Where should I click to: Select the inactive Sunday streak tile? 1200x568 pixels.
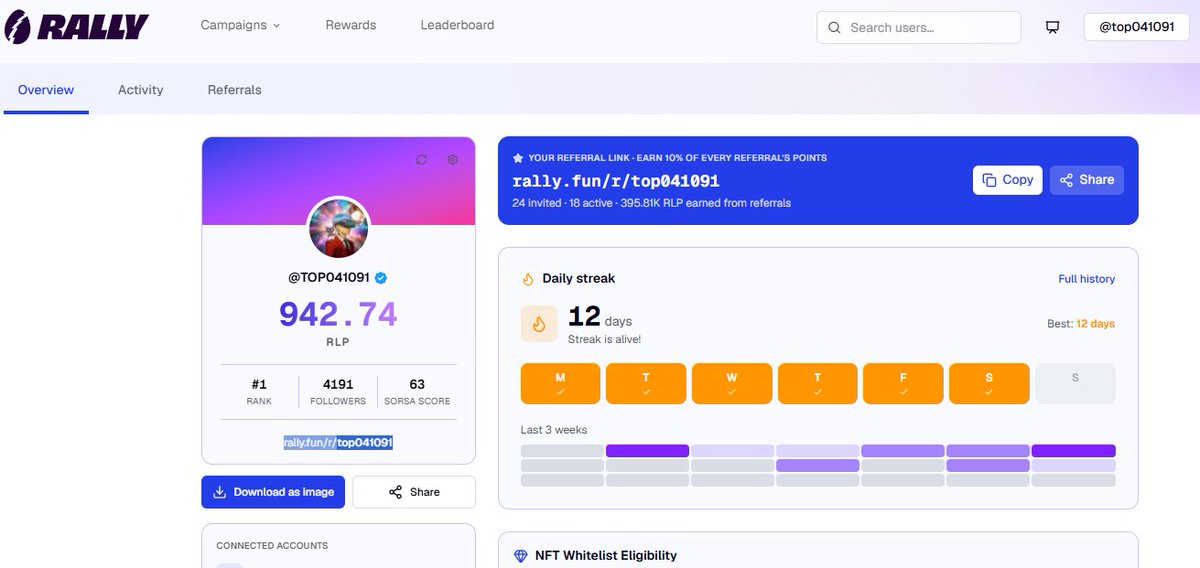point(1075,383)
